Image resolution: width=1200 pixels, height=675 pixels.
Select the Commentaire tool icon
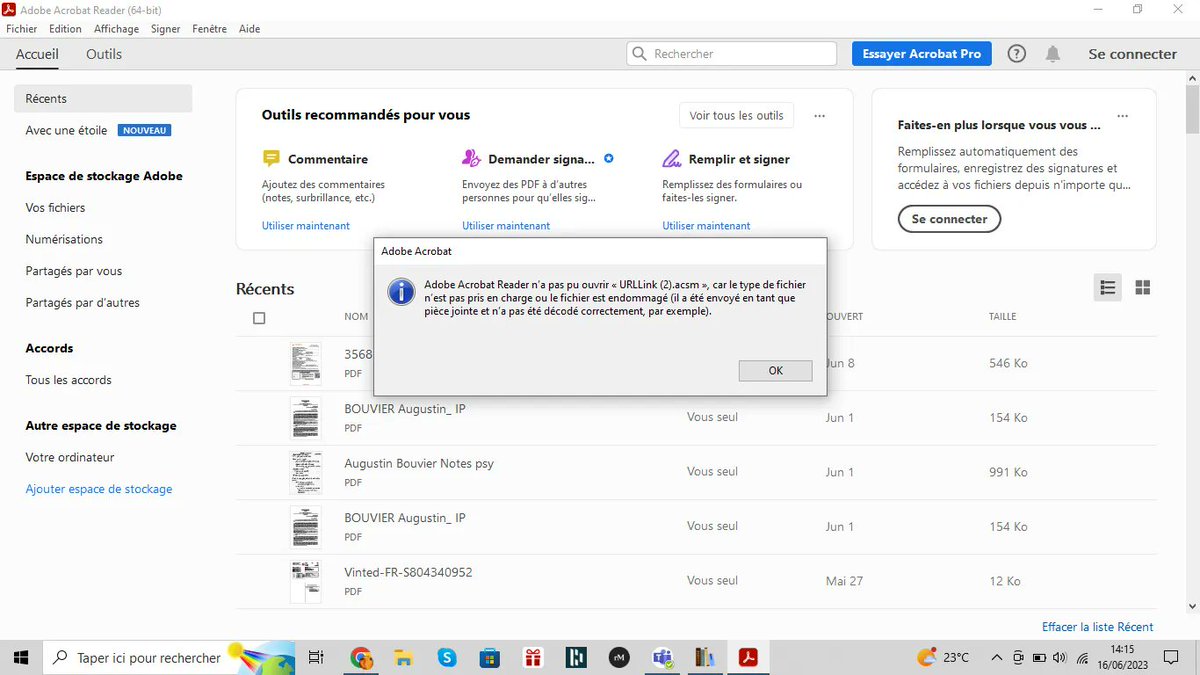271,158
